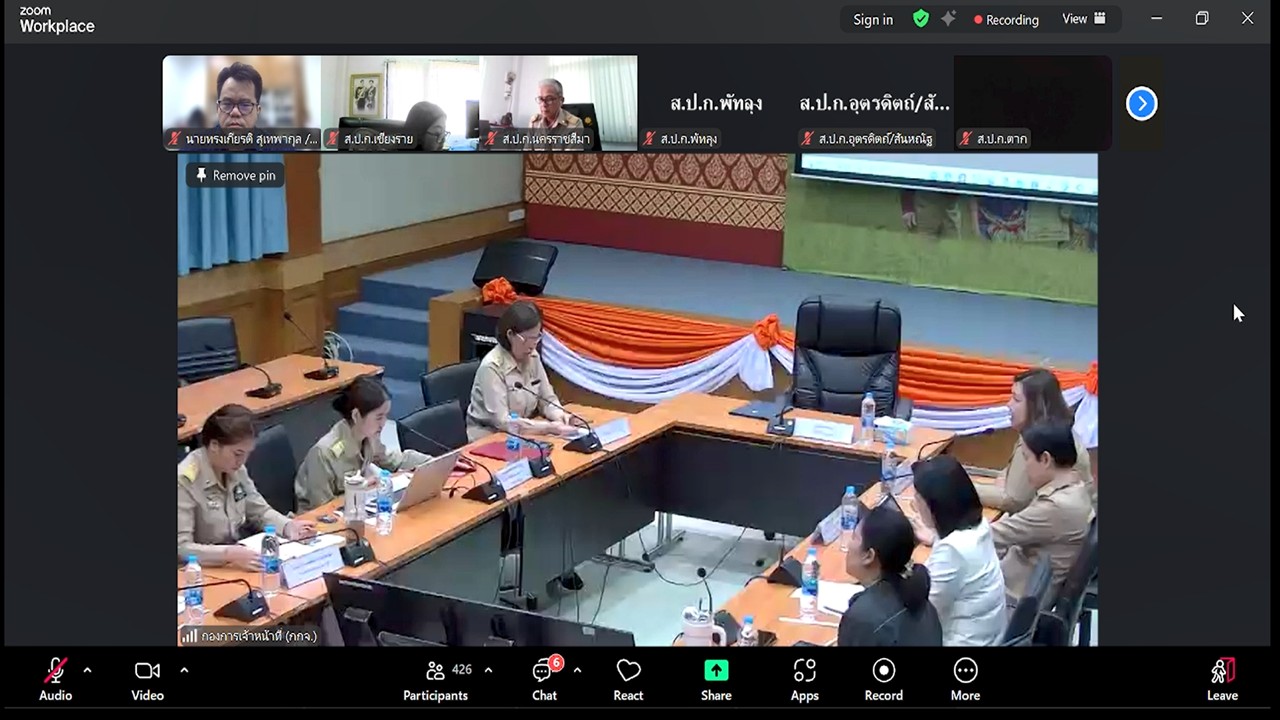Screen dimensions: 1280x720
Task: Expand the Participants options chevron
Action: tap(487, 672)
